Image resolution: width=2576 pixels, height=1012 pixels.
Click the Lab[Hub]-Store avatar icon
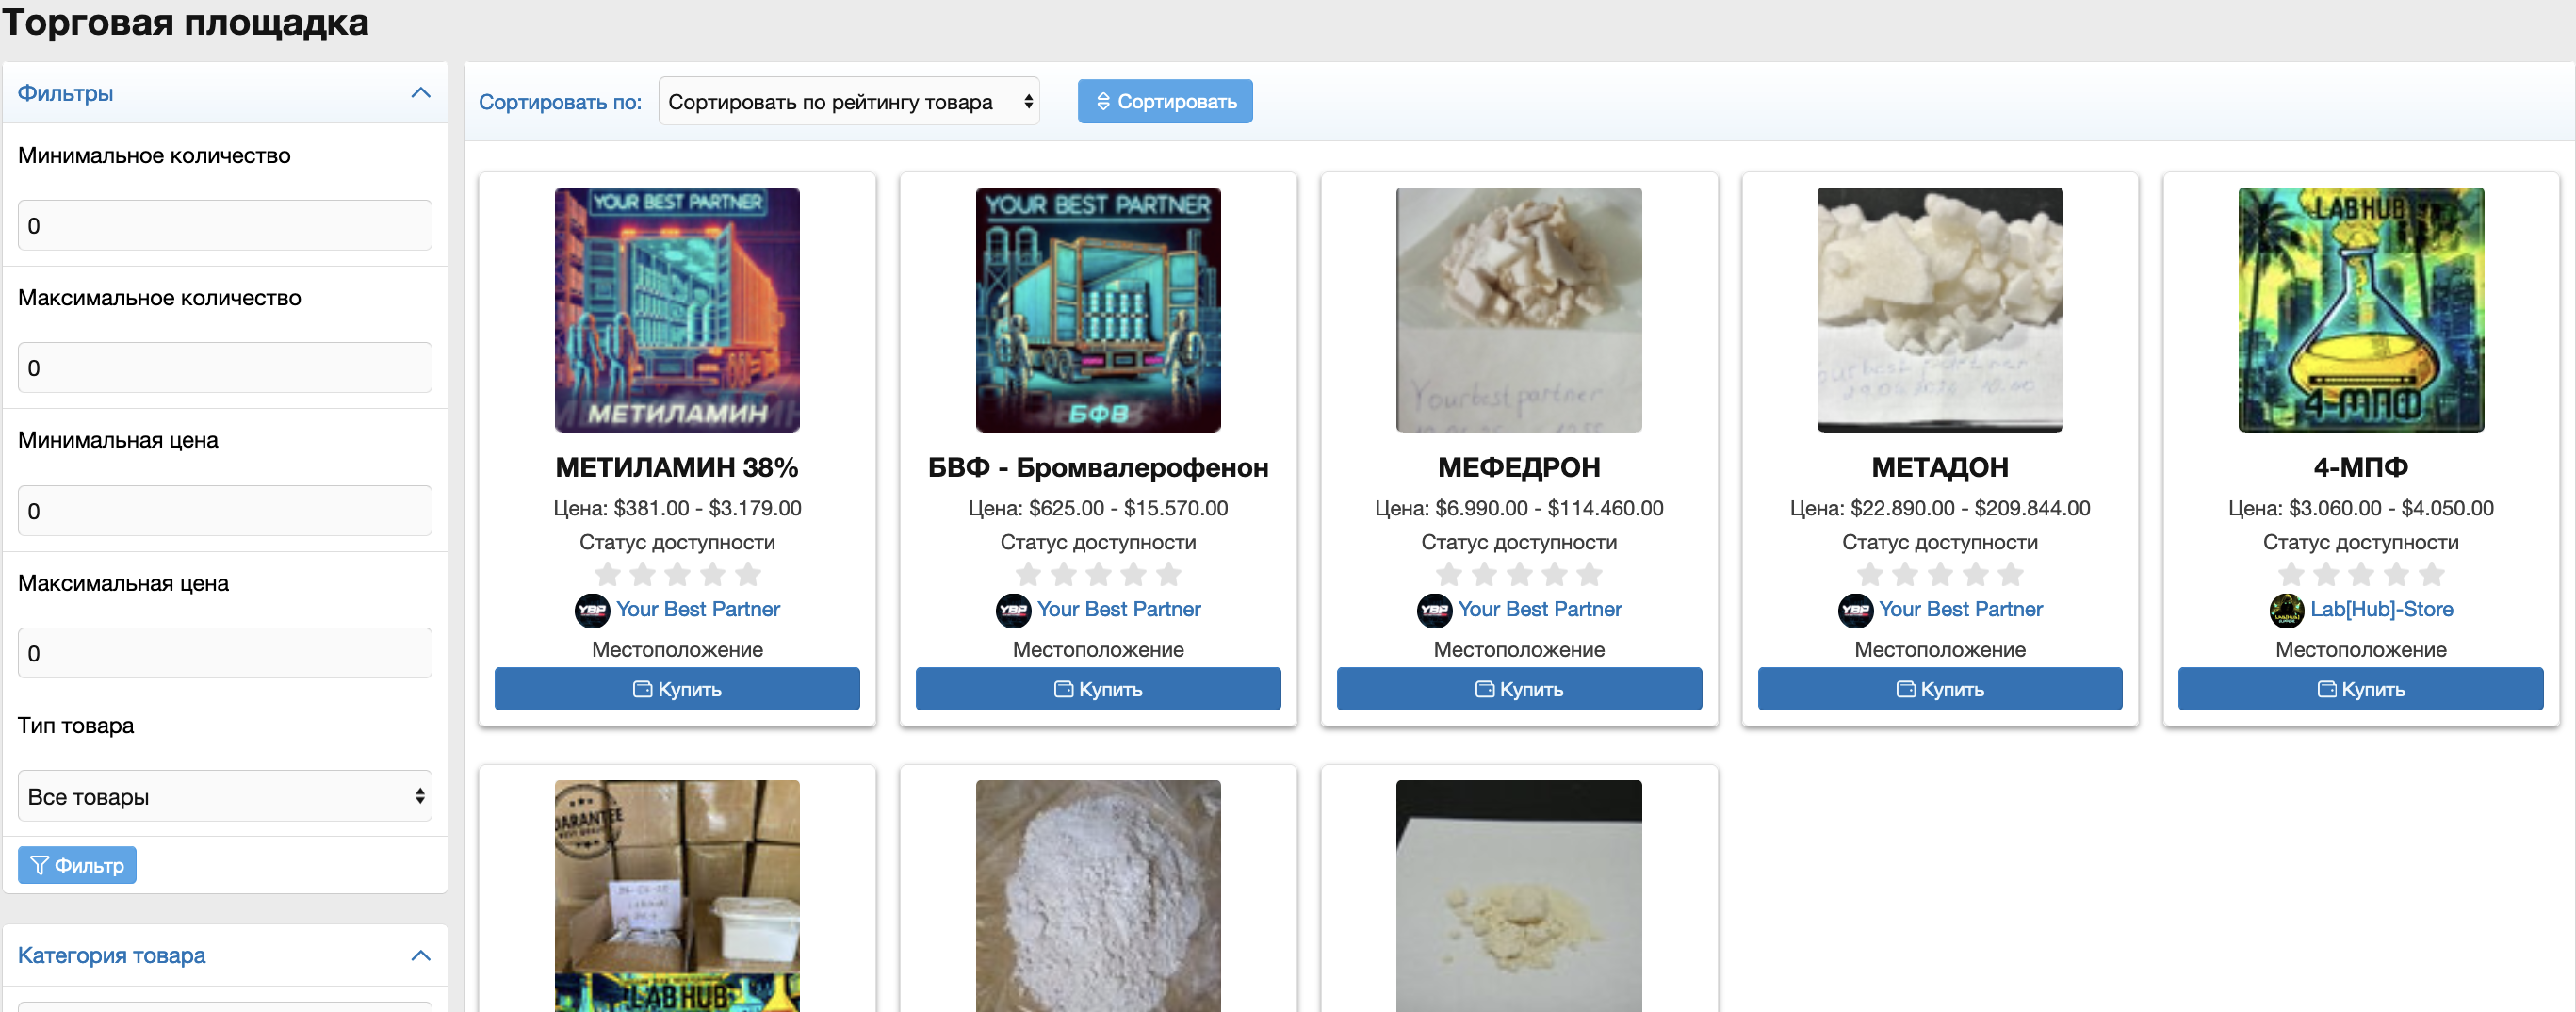2286,610
